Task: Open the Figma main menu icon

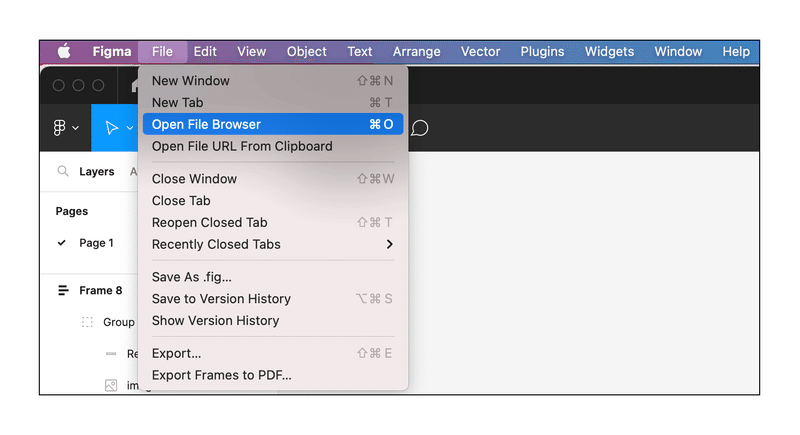Action: click(x=59, y=127)
